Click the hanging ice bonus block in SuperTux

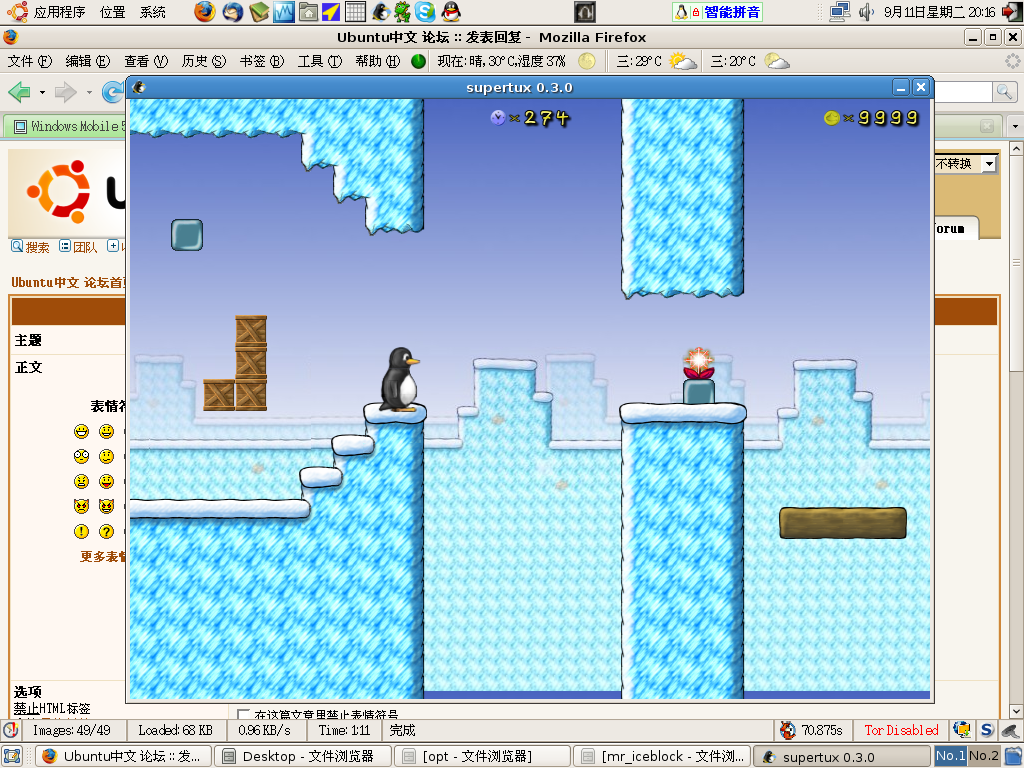[x=187, y=235]
